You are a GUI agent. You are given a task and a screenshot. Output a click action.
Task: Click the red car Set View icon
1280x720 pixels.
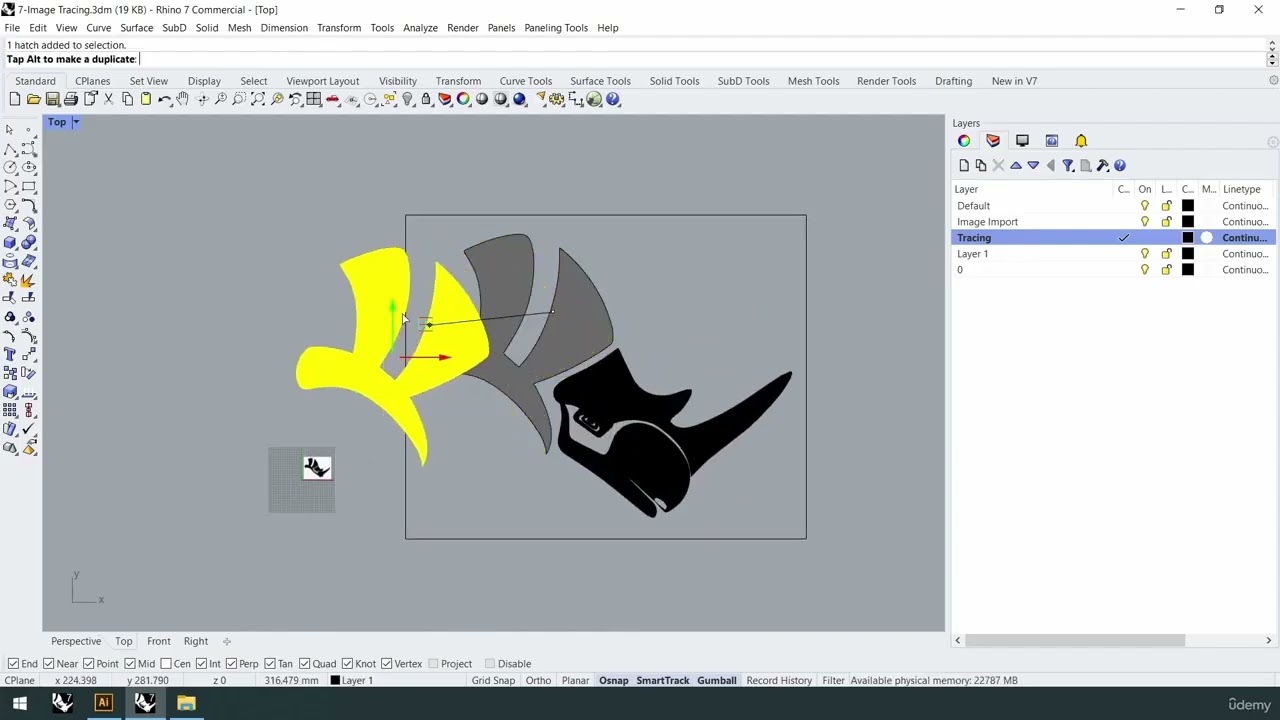click(333, 99)
